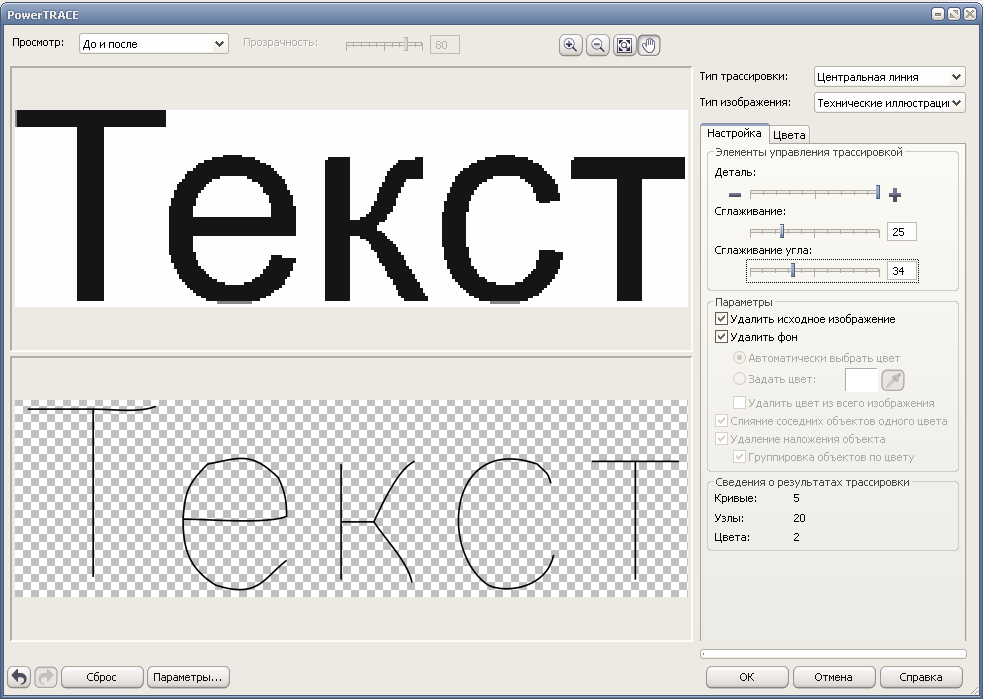Uncheck the Удалить фон checkbox
Image resolution: width=983 pixels, height=699 pixels.
tap(722, 337)
